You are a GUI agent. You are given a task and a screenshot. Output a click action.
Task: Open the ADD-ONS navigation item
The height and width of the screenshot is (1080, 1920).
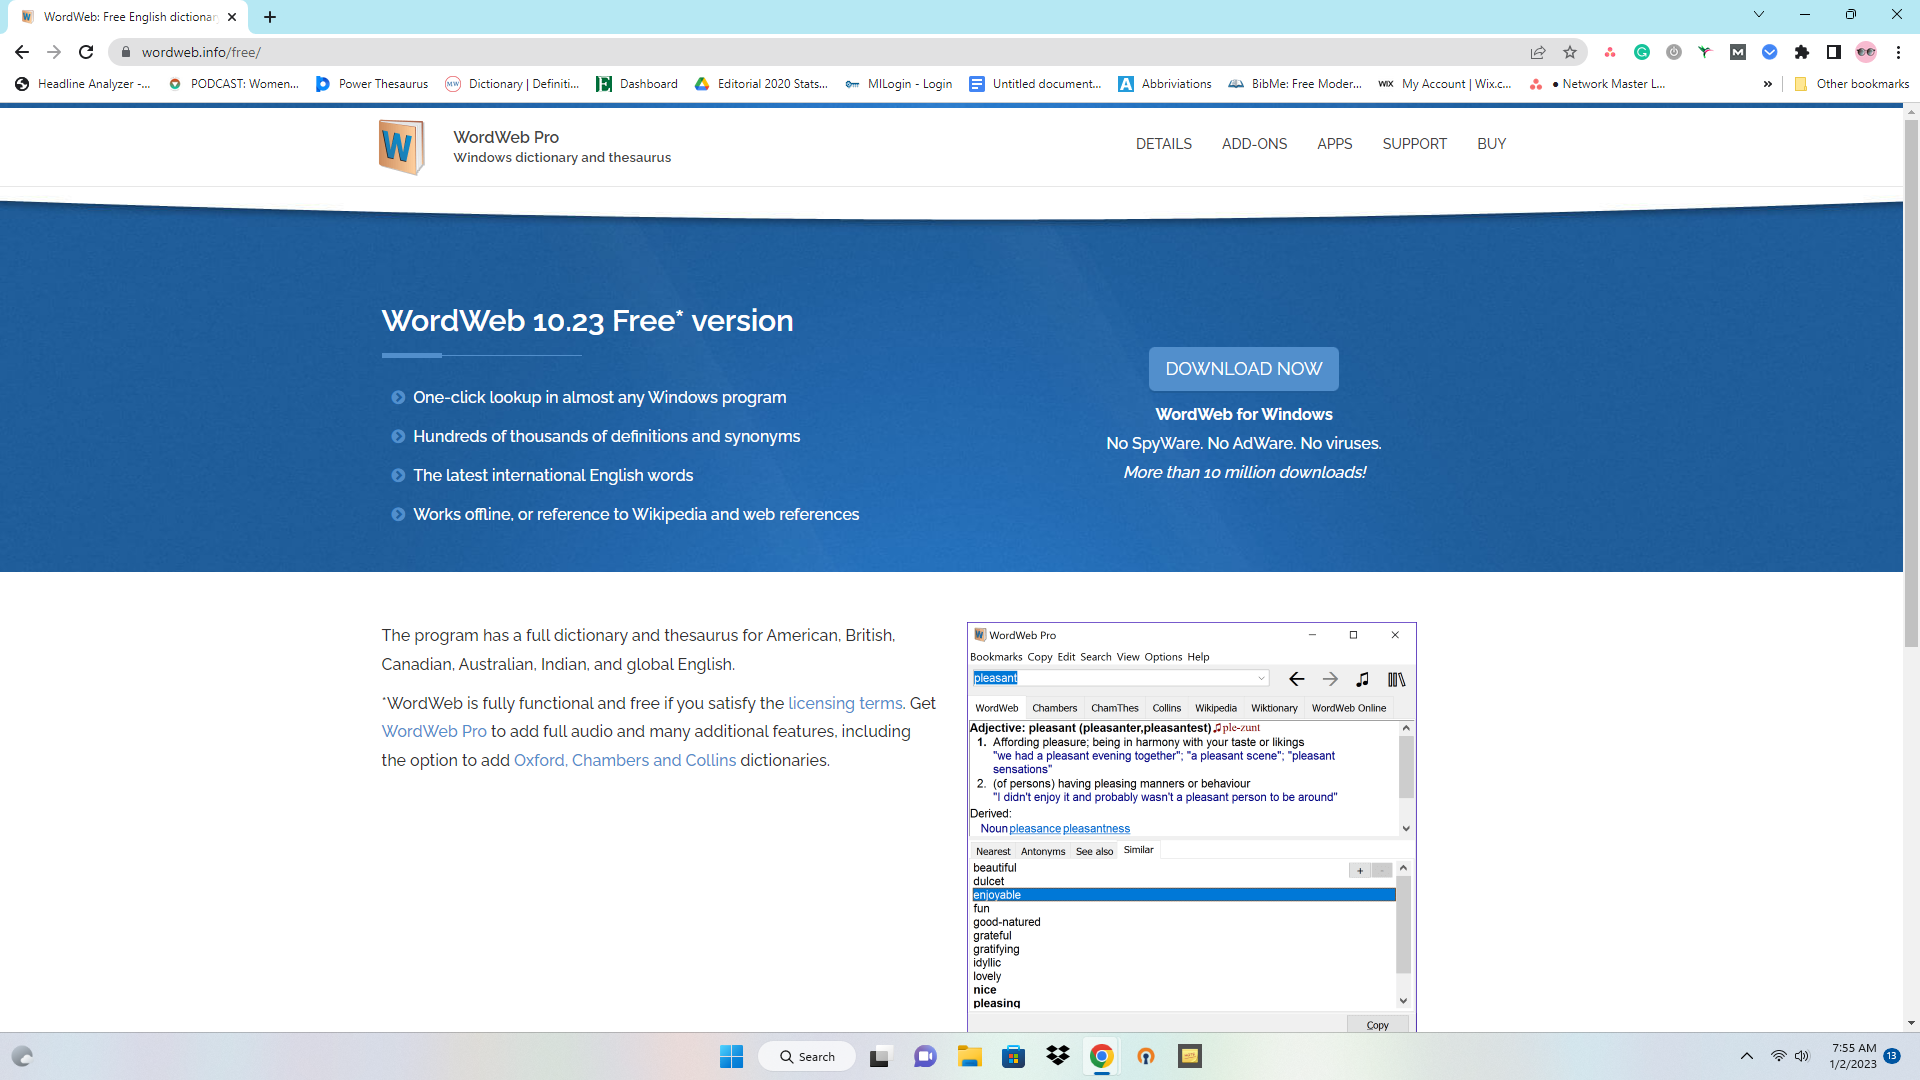(x=1254, y=144)
